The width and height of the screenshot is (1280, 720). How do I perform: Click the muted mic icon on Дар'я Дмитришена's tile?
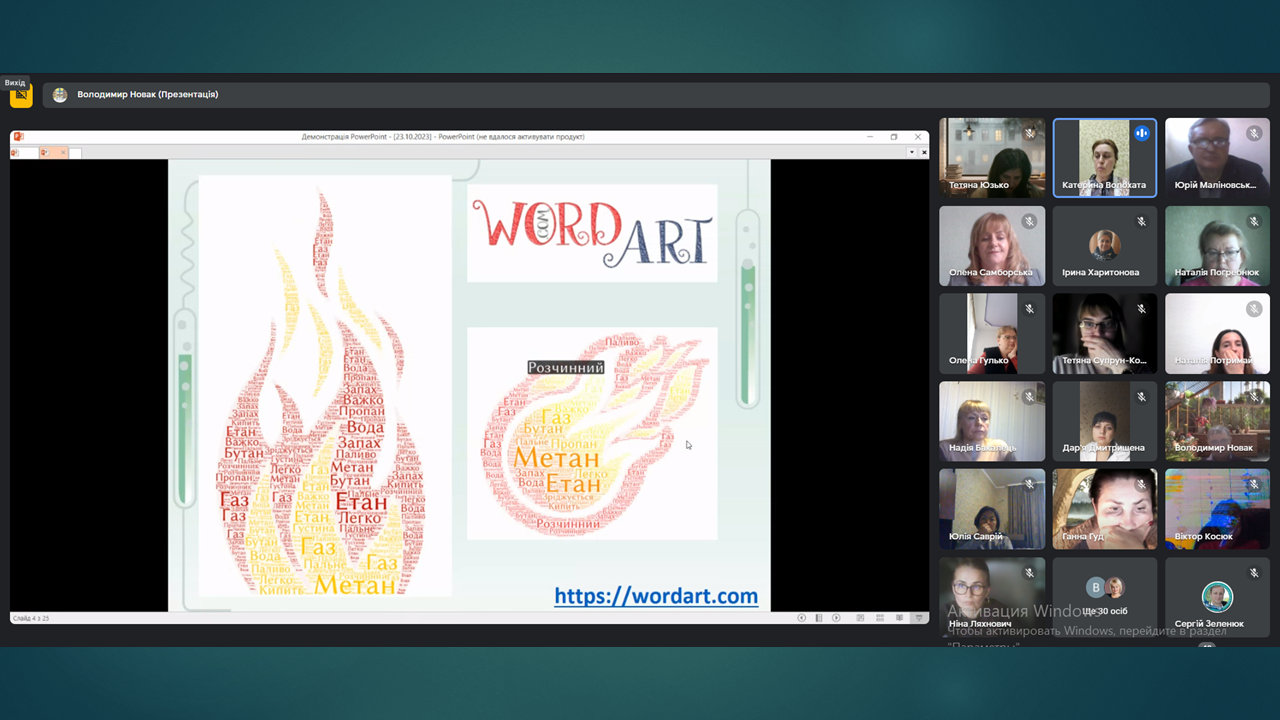click(x=1141, y=397)
